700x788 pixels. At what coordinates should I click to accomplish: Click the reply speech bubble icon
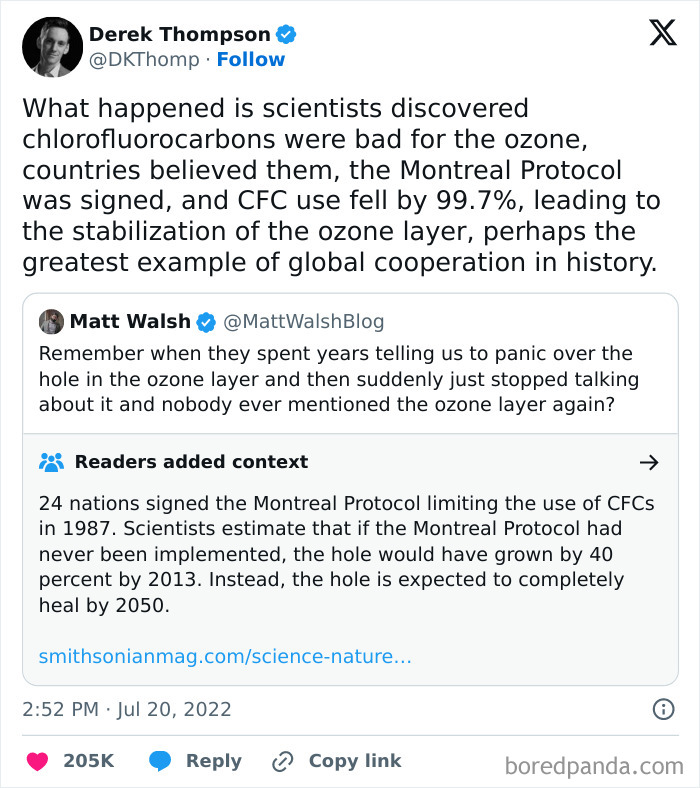160,761
